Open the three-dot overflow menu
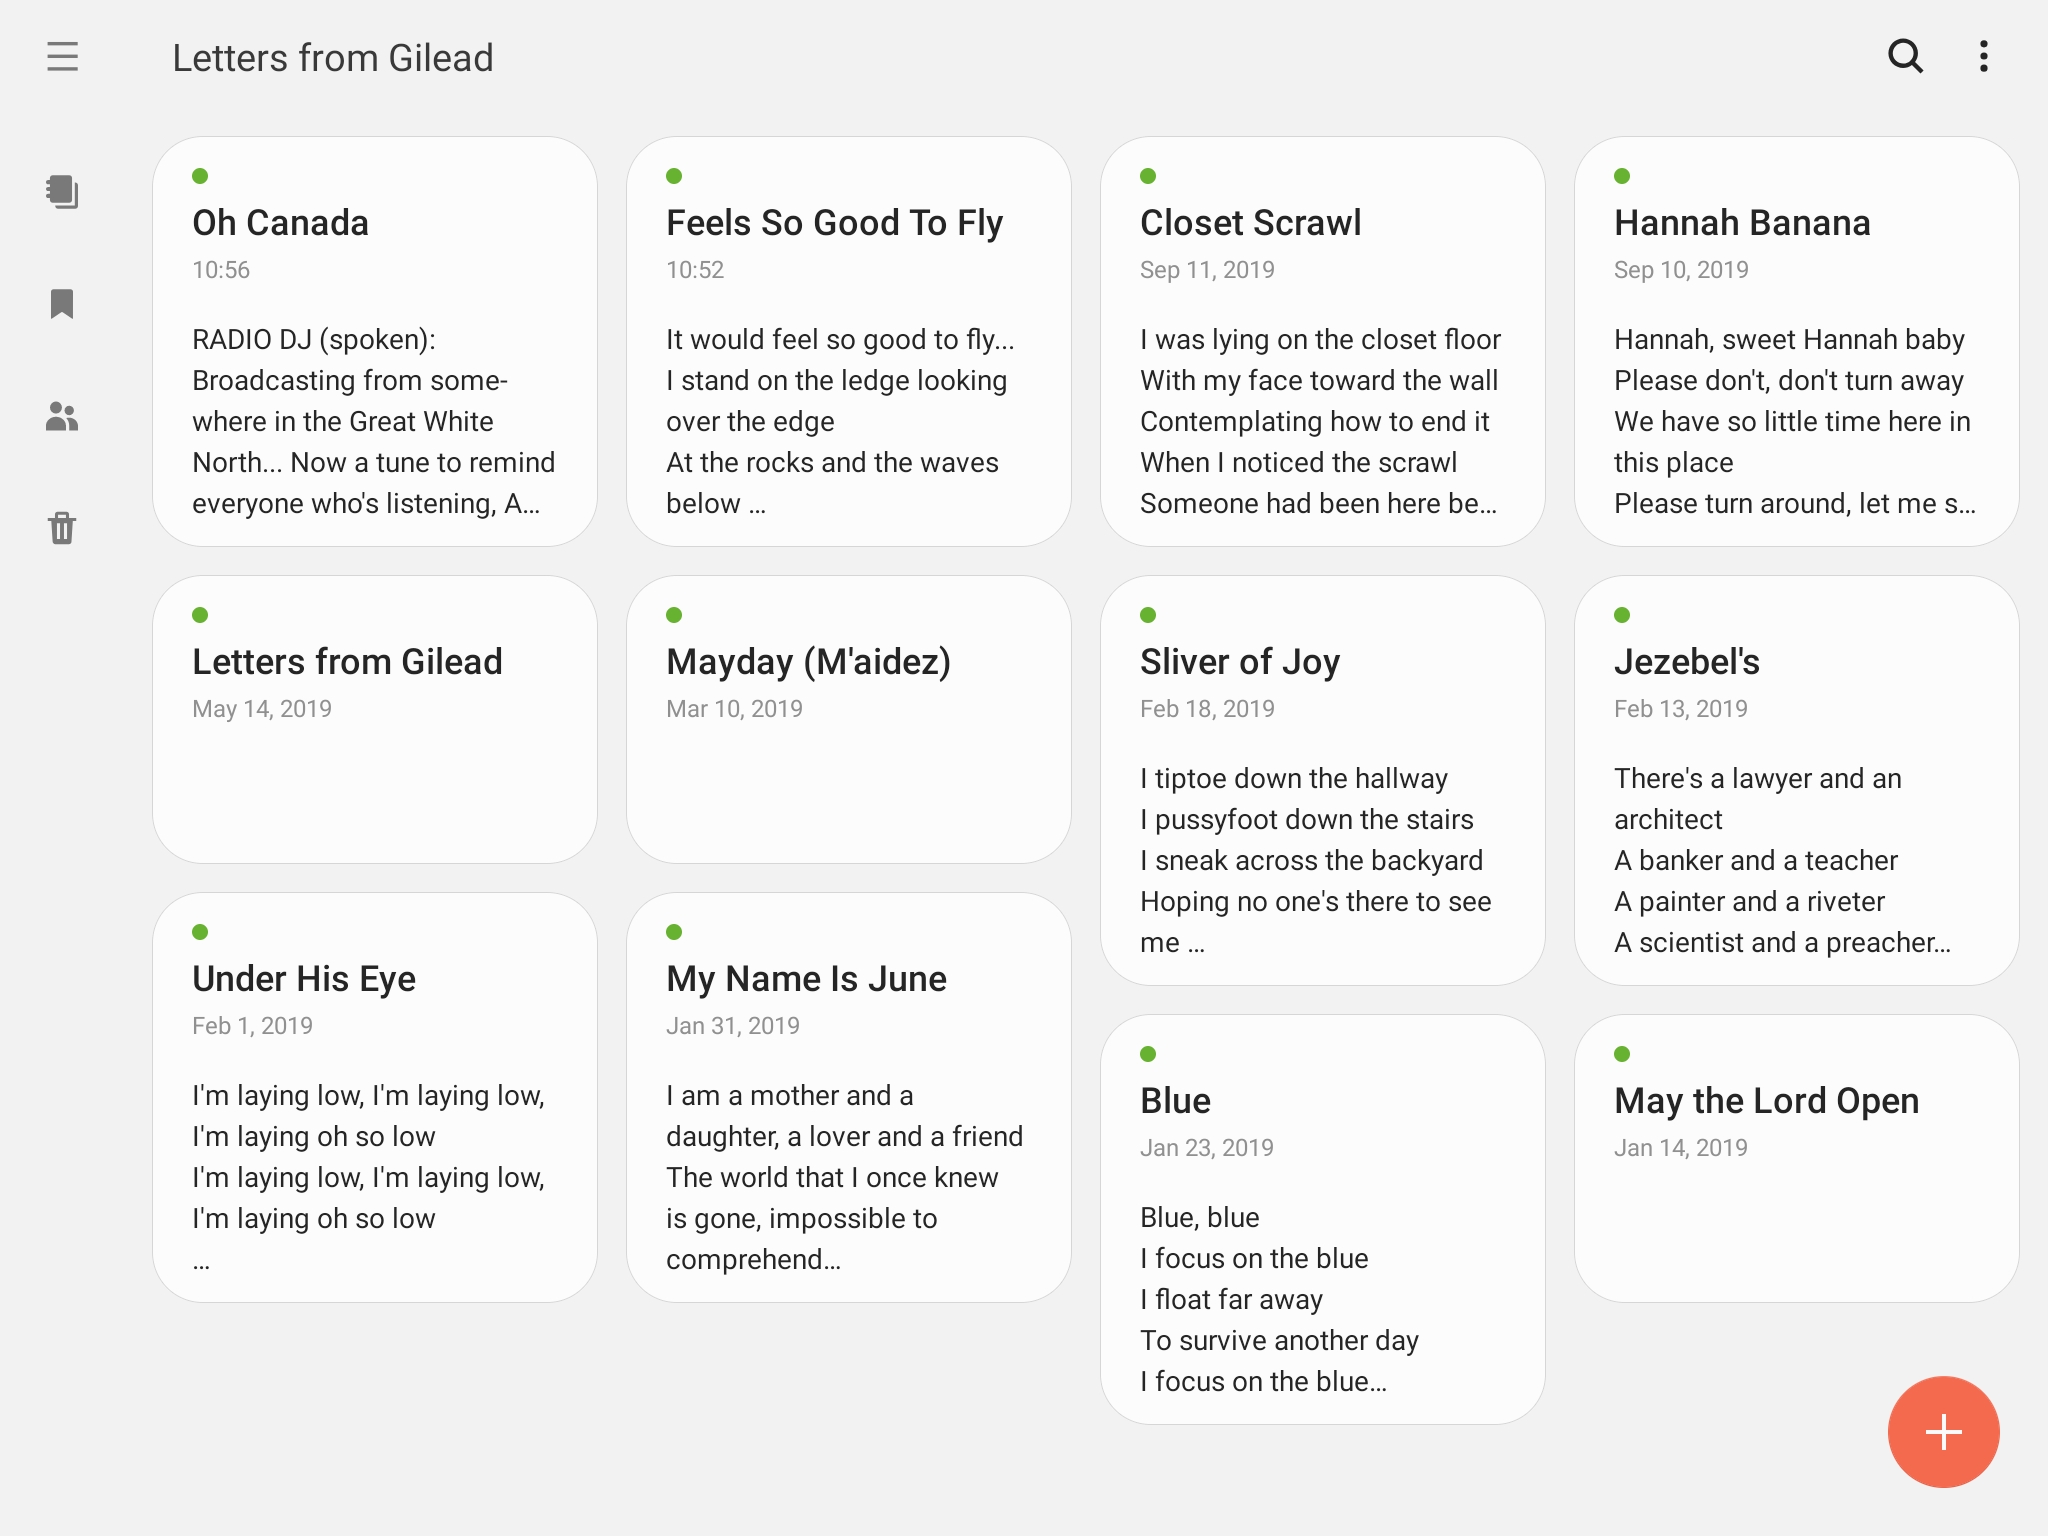The width and height of the screenshot is (2048, 1536). click(x=1984, y=57)
